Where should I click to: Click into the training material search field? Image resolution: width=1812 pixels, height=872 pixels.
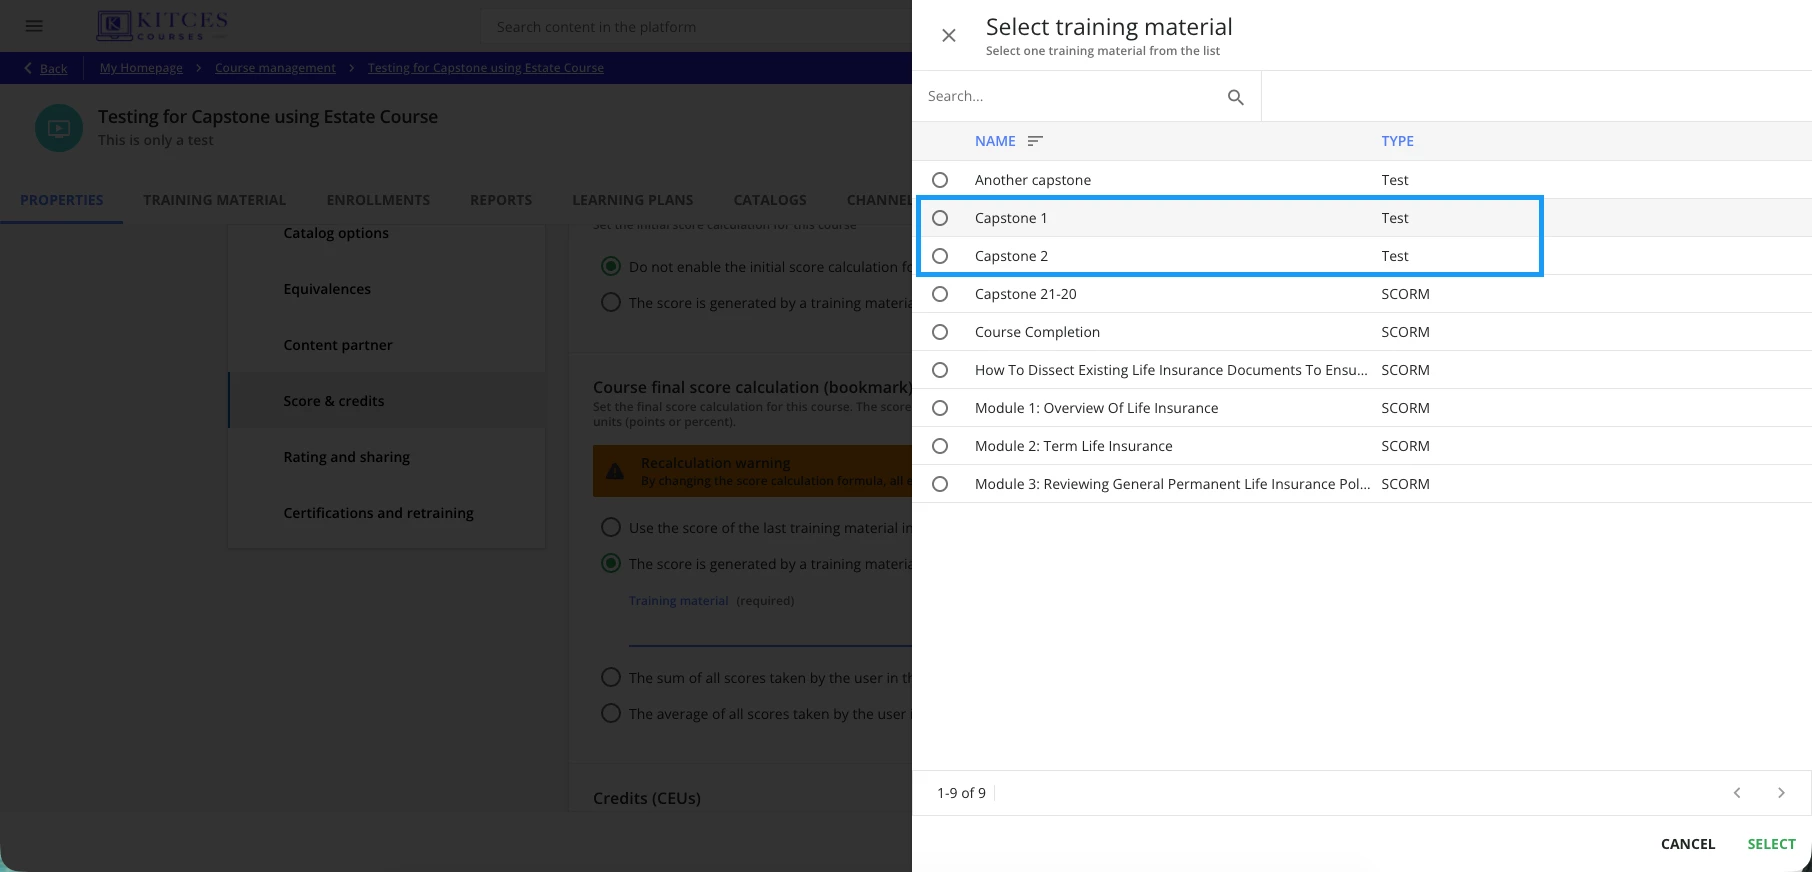[x=1070, y=96]
